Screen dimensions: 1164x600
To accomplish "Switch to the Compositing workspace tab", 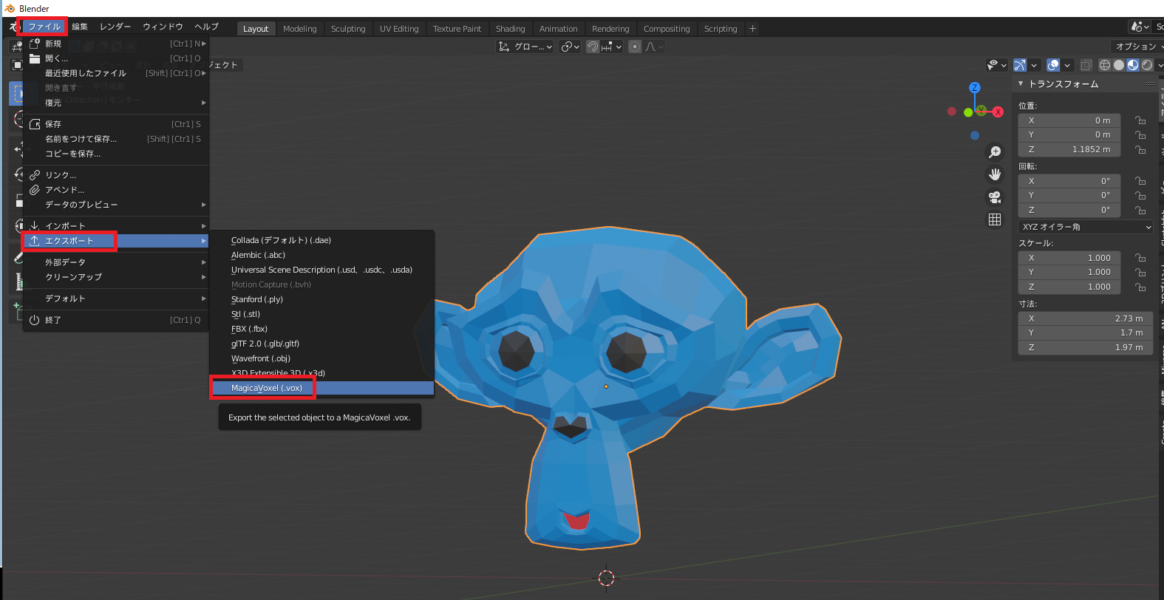I will [667, 29].
